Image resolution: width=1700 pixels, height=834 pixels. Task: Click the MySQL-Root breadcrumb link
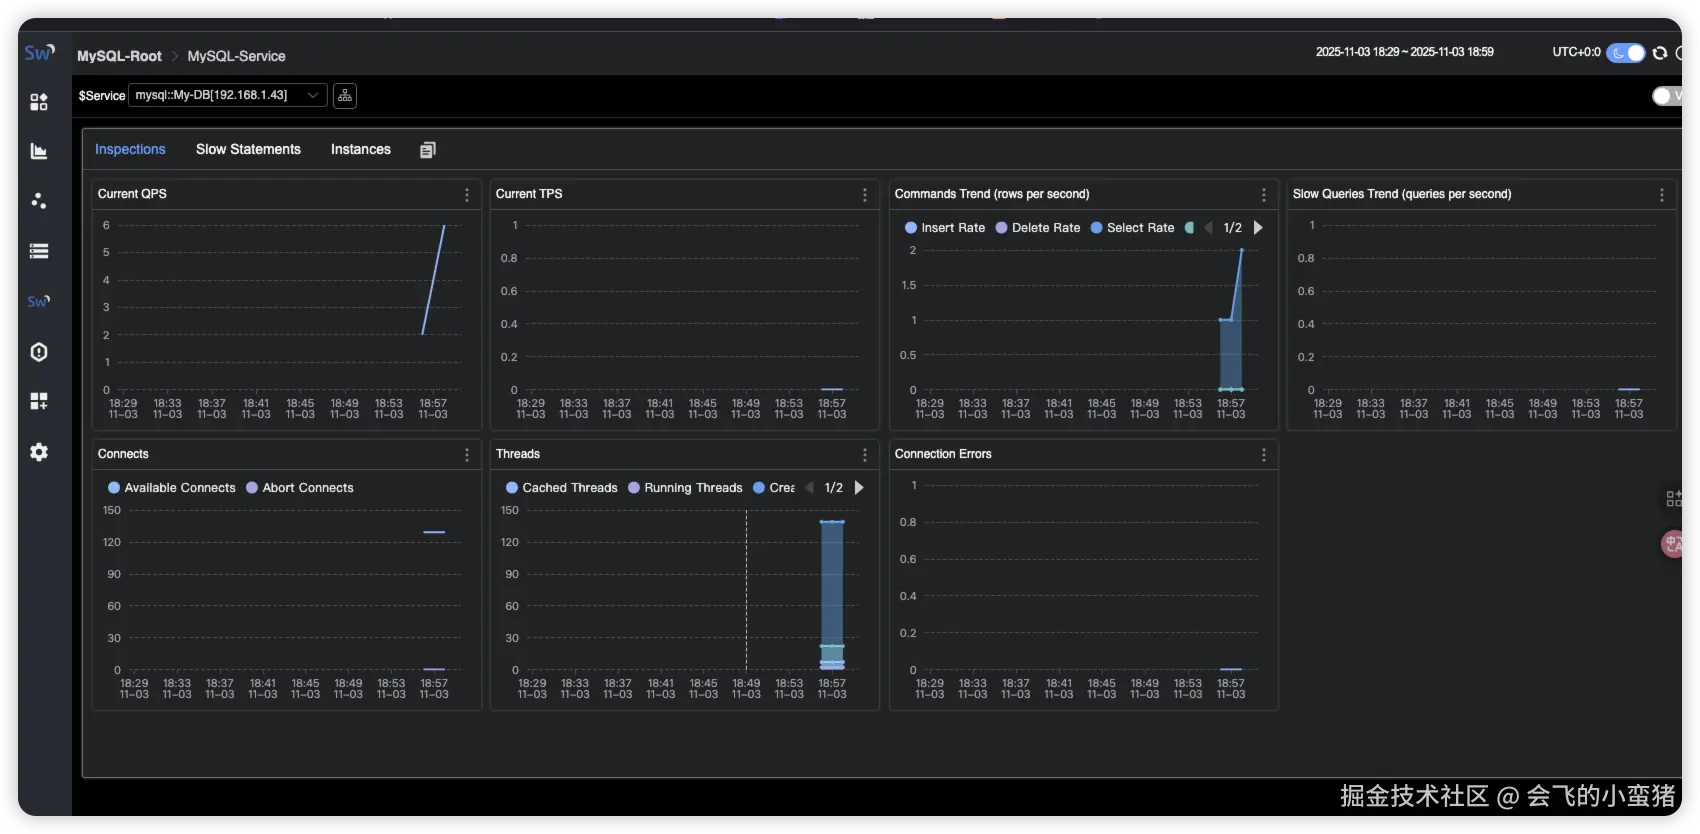point(119,56)
